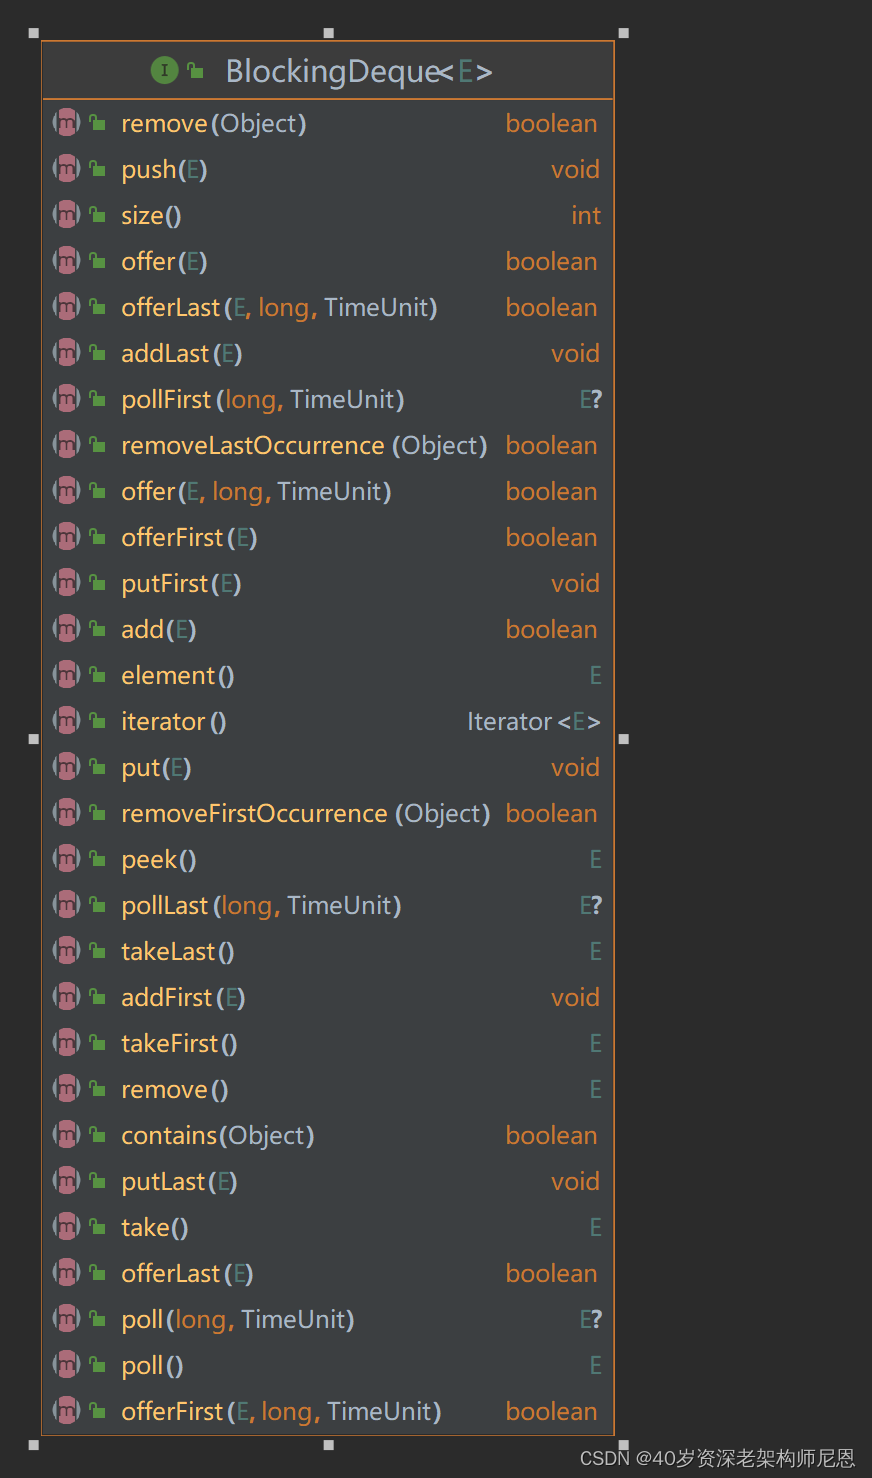Click method icon beside removeFirstOccurrence(Object)
Viewport: 872px width, 1478px height.
click(x=66, y=813)
